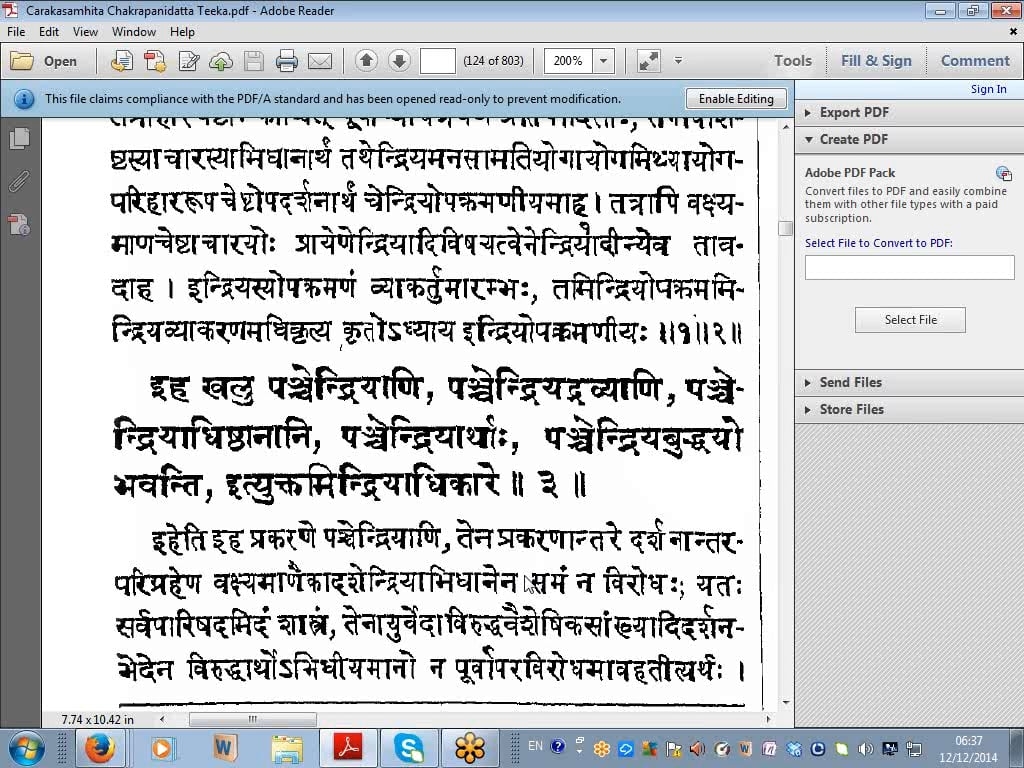Go to next page using down arrow

399,61
